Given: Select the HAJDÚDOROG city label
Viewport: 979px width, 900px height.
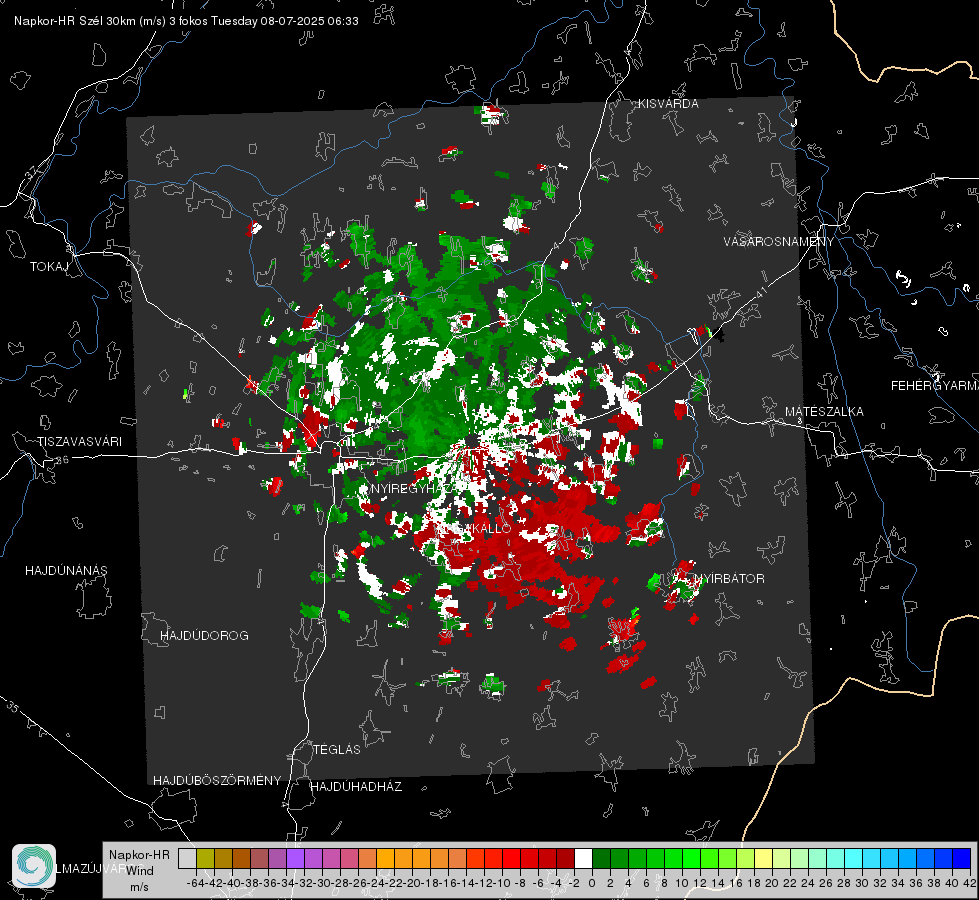Looking at the screenshot, I should 204,636.
